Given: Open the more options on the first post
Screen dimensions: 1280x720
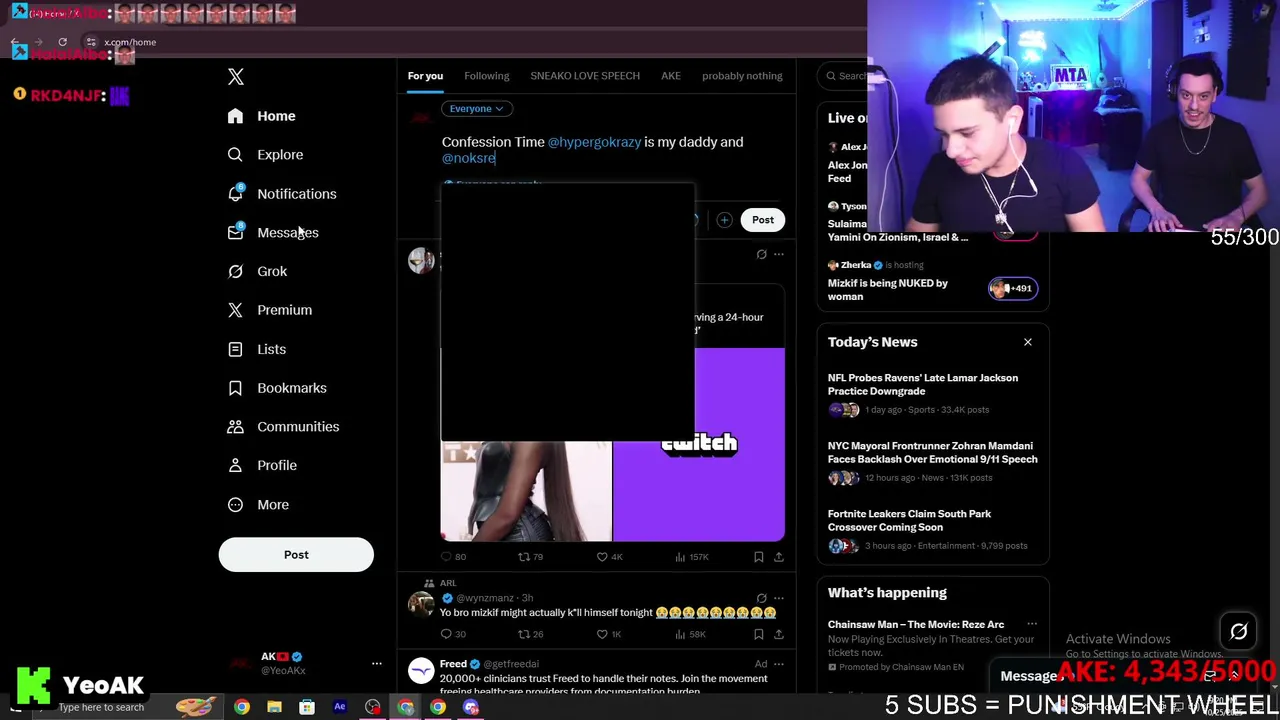Looking at the screenshot, I should [x=779, y=254].
